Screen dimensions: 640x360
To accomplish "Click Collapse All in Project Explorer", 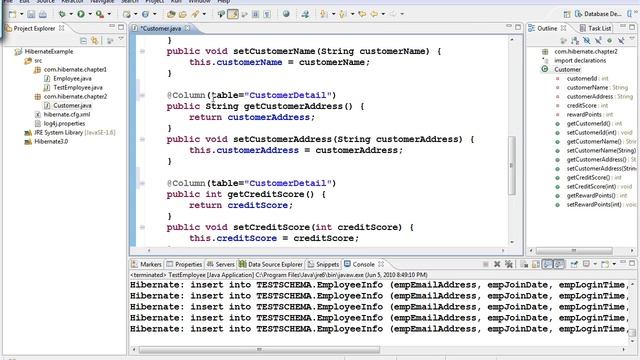I will 83,40.
